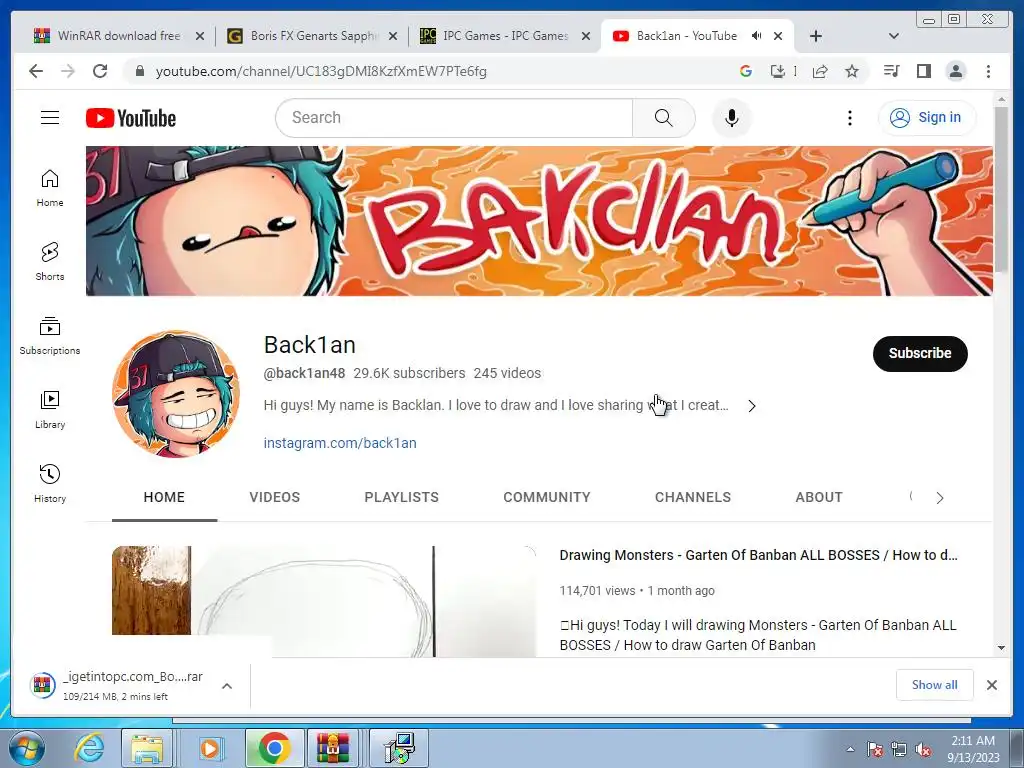Open Internet Explorer from taskbar
1024x768 pixels.
tap(88, 748)
